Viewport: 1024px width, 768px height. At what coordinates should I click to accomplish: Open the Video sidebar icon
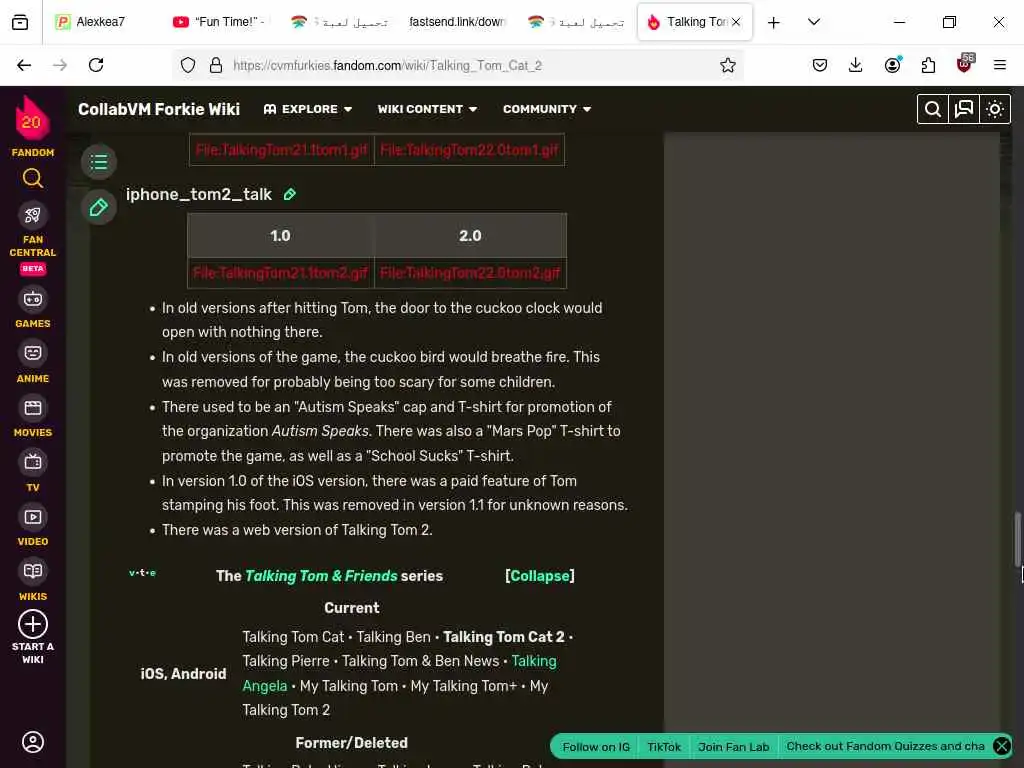[x=33, y=517]
